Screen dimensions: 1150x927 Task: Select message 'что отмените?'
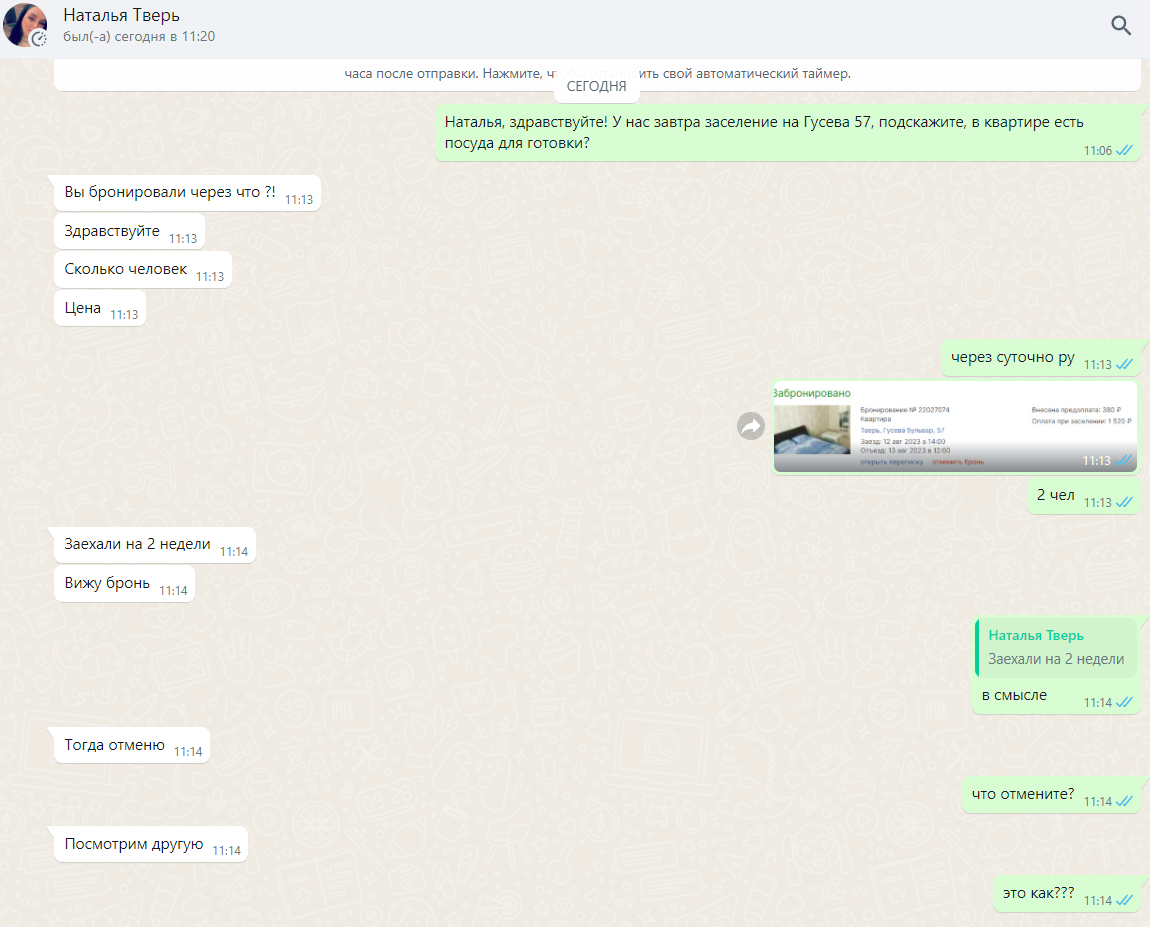(x=1051, y=795)
